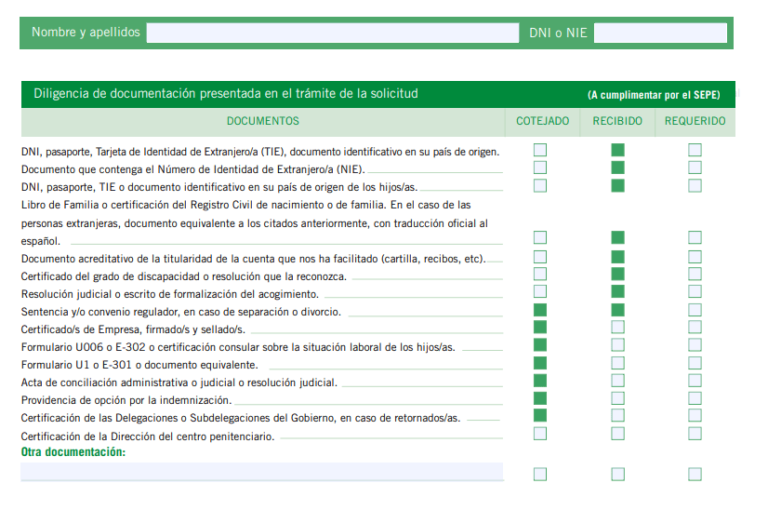Check COTEJADO for documento identificativo de los hijos/as
The width and height of the screenshot is (768, 510).
point(540,186)
